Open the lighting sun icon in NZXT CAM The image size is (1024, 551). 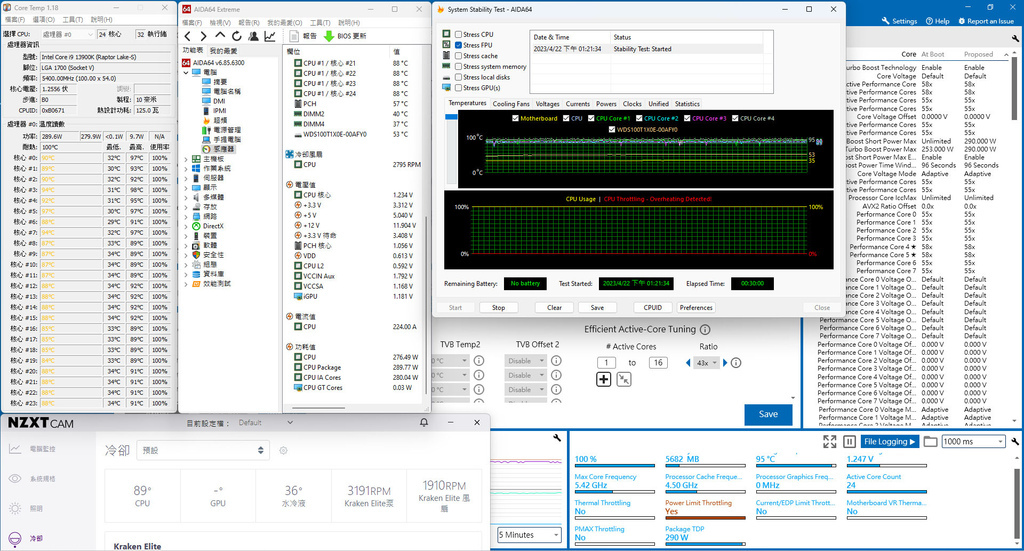coord(14,508)
